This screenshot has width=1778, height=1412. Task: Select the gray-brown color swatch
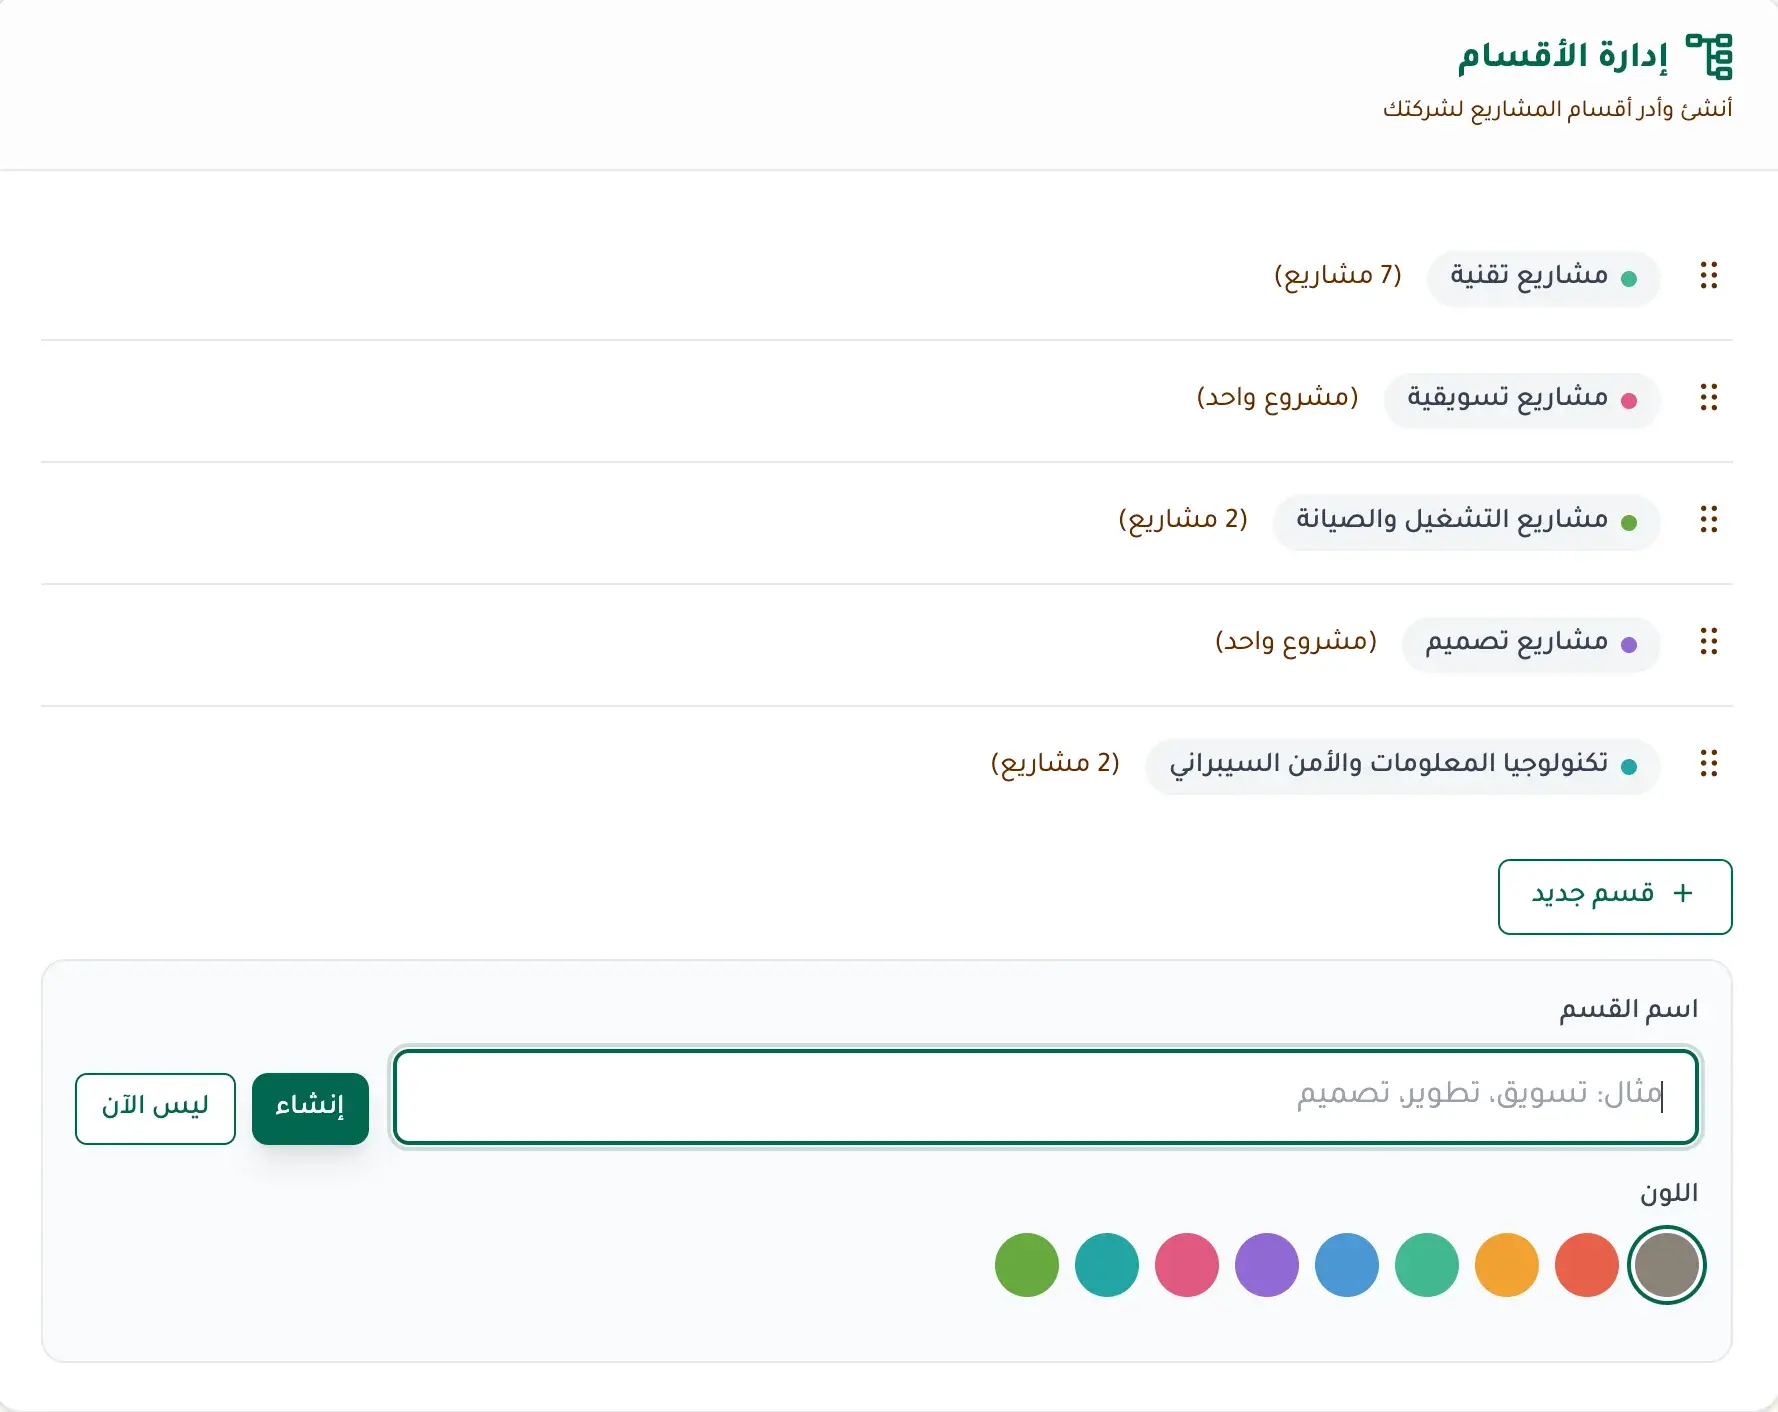1666,1265
